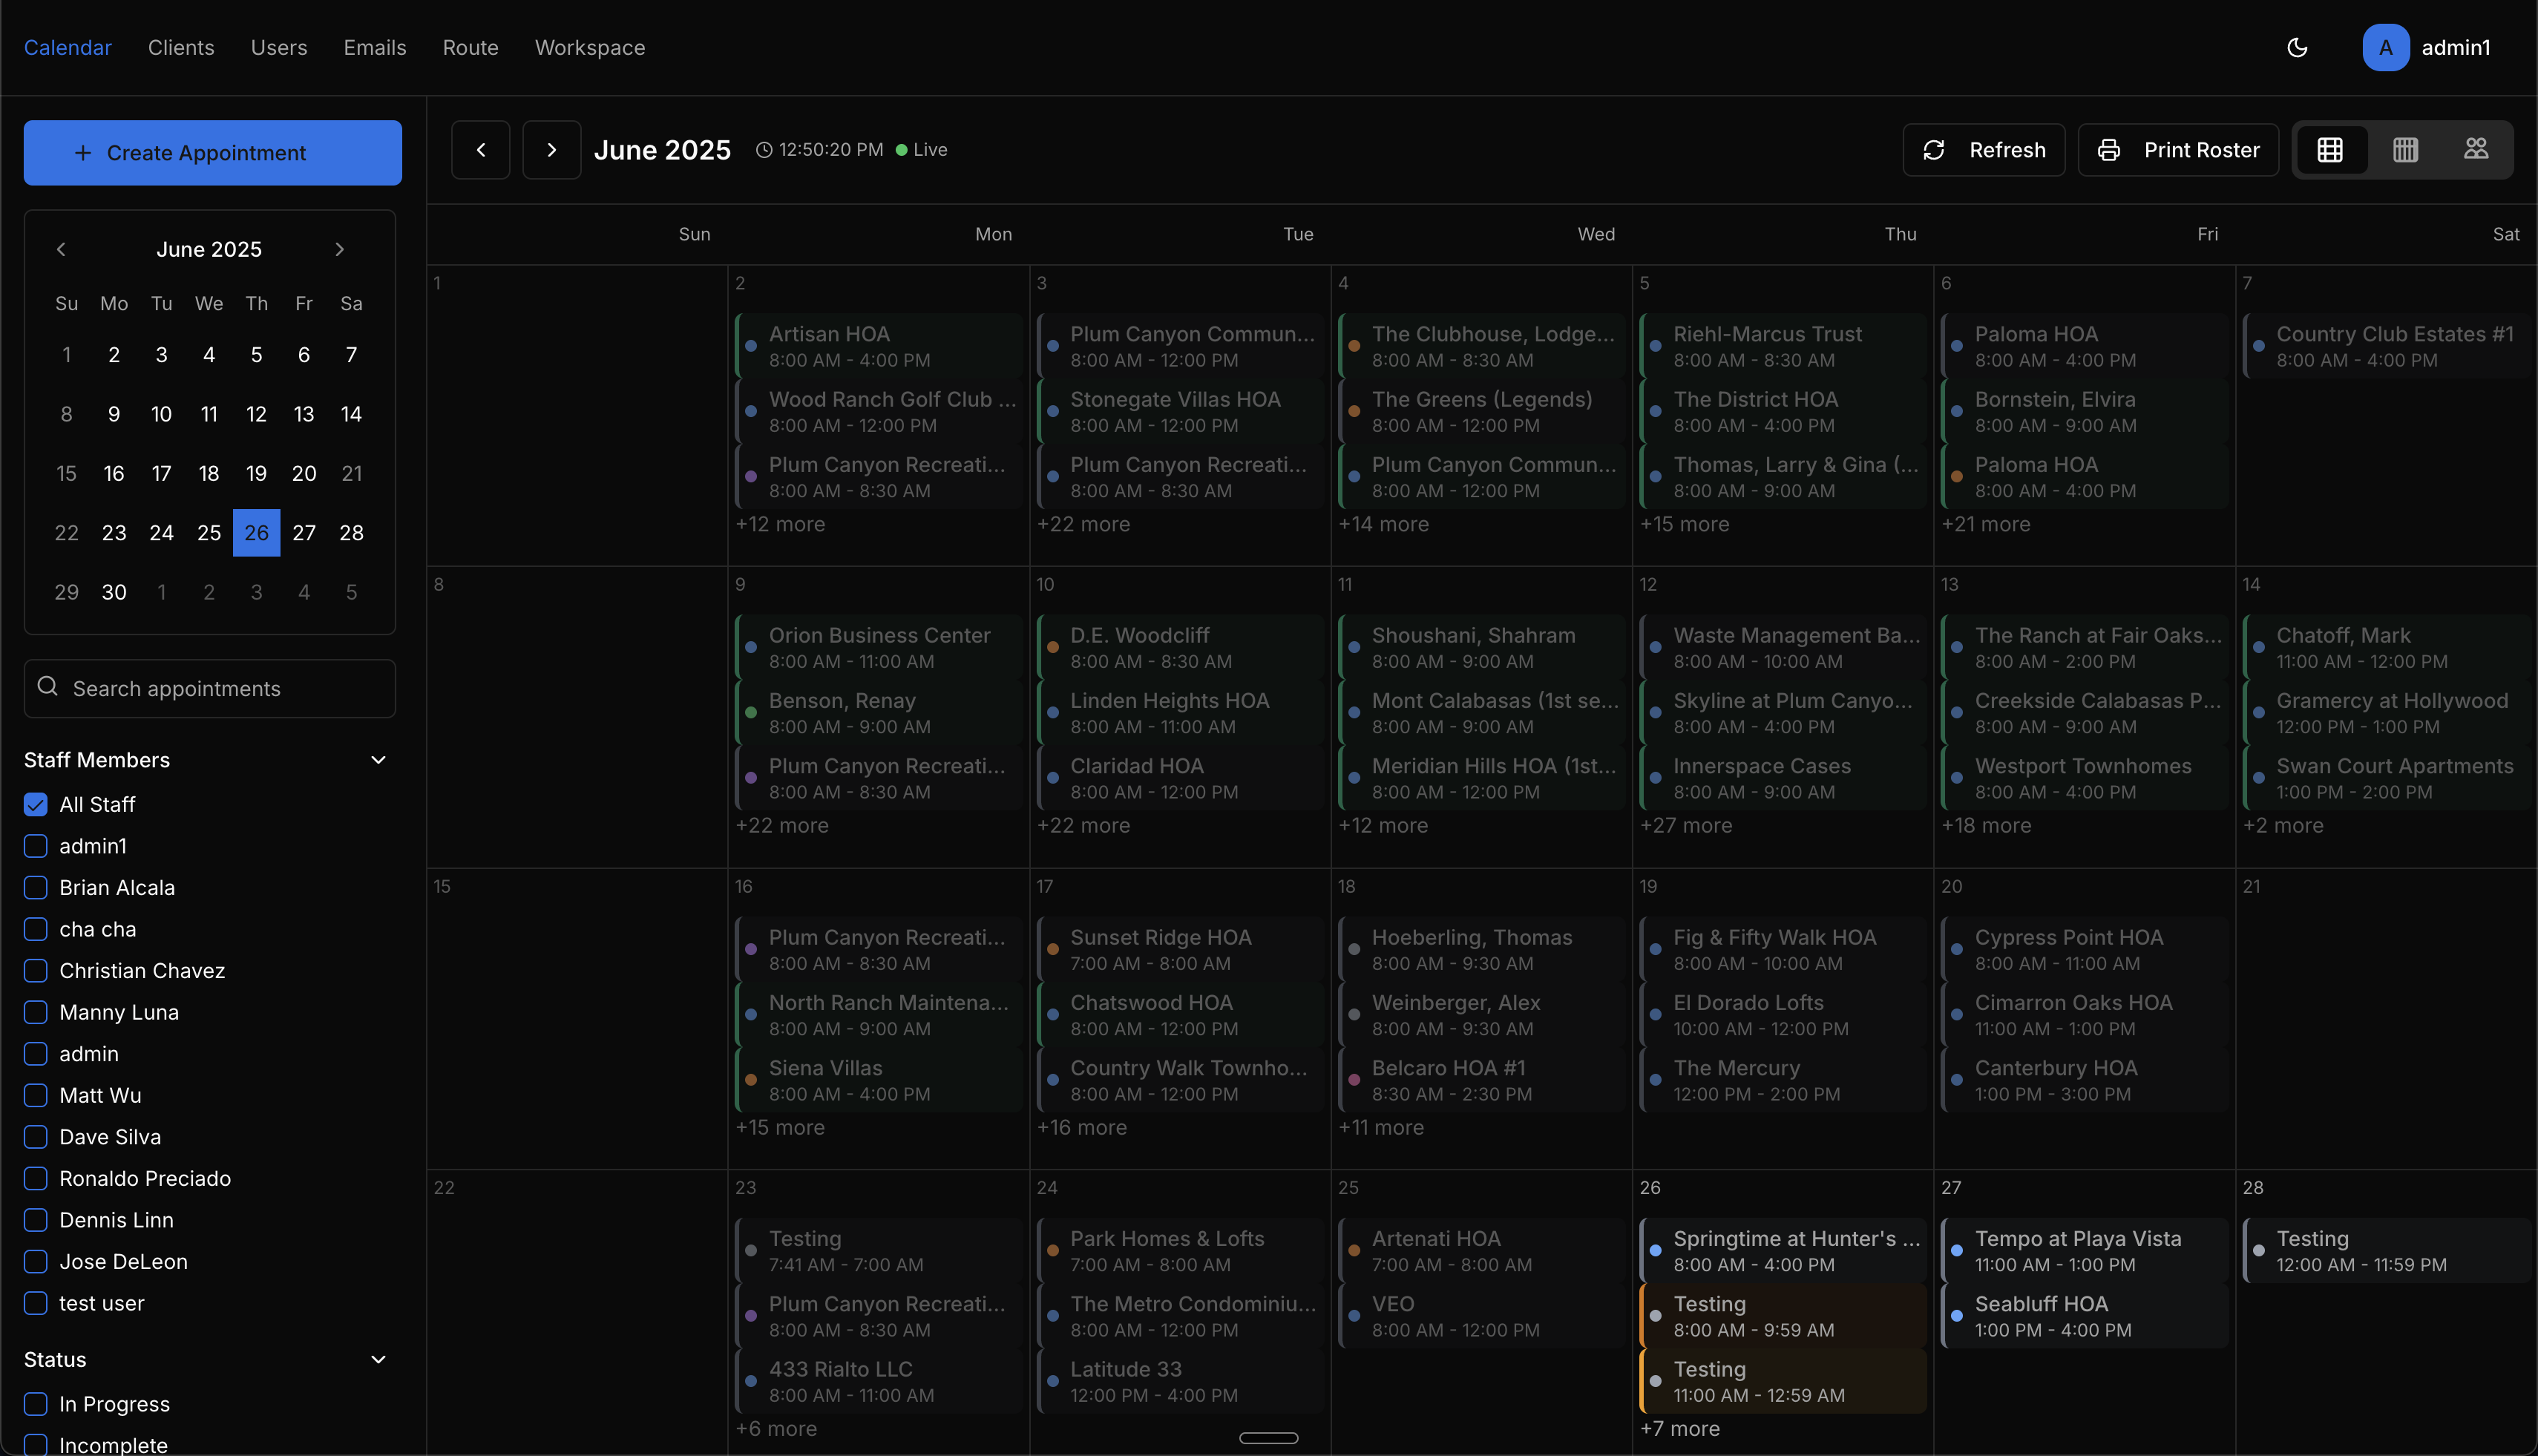Expand +22 more on June 3
2538x1456 pixels.
tap(1083, 524)
